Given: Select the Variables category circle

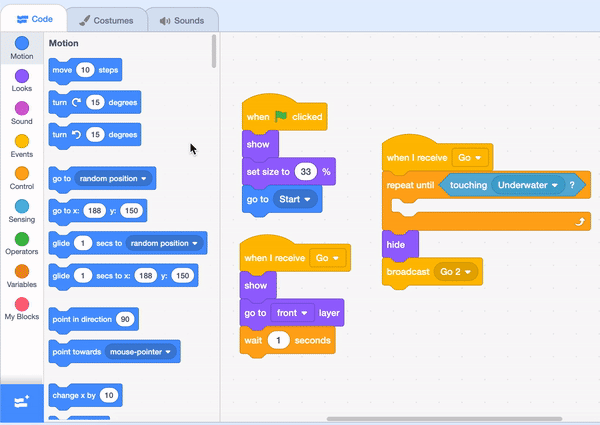Looking at the screenshot, I should (22, 271).
